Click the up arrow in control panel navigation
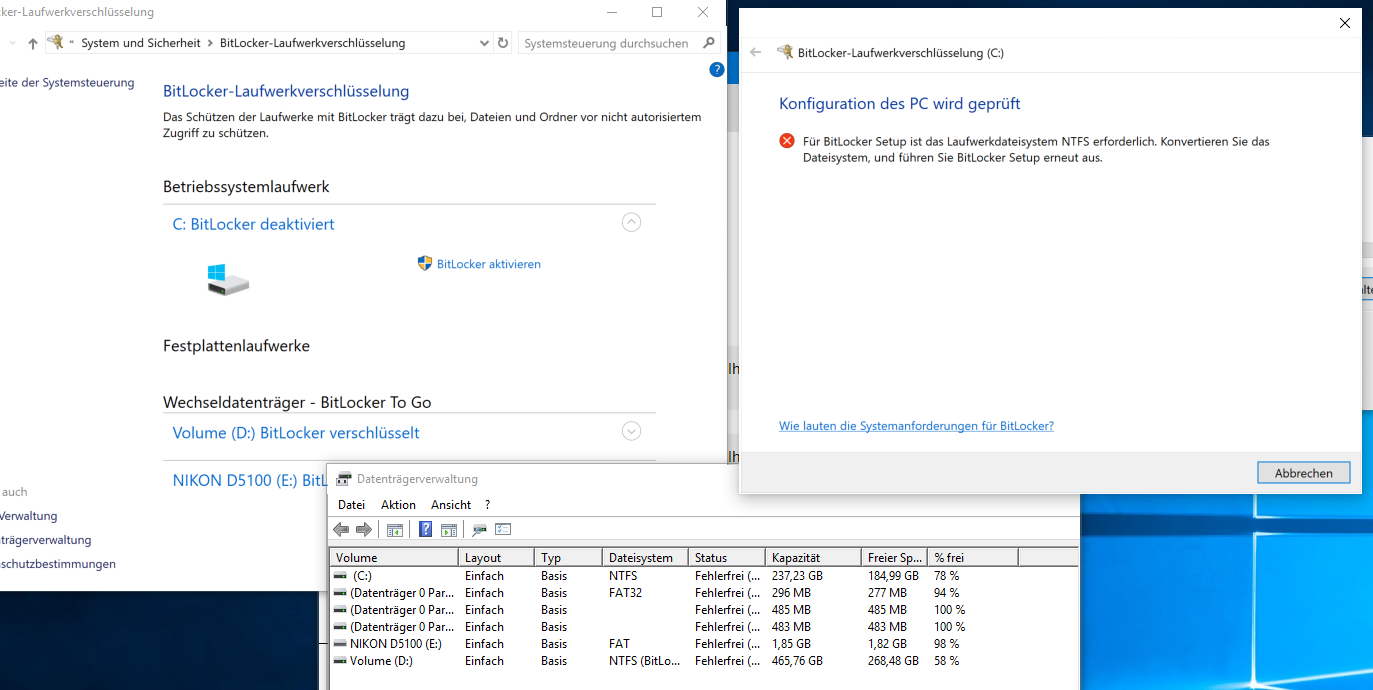 (33, 43)
